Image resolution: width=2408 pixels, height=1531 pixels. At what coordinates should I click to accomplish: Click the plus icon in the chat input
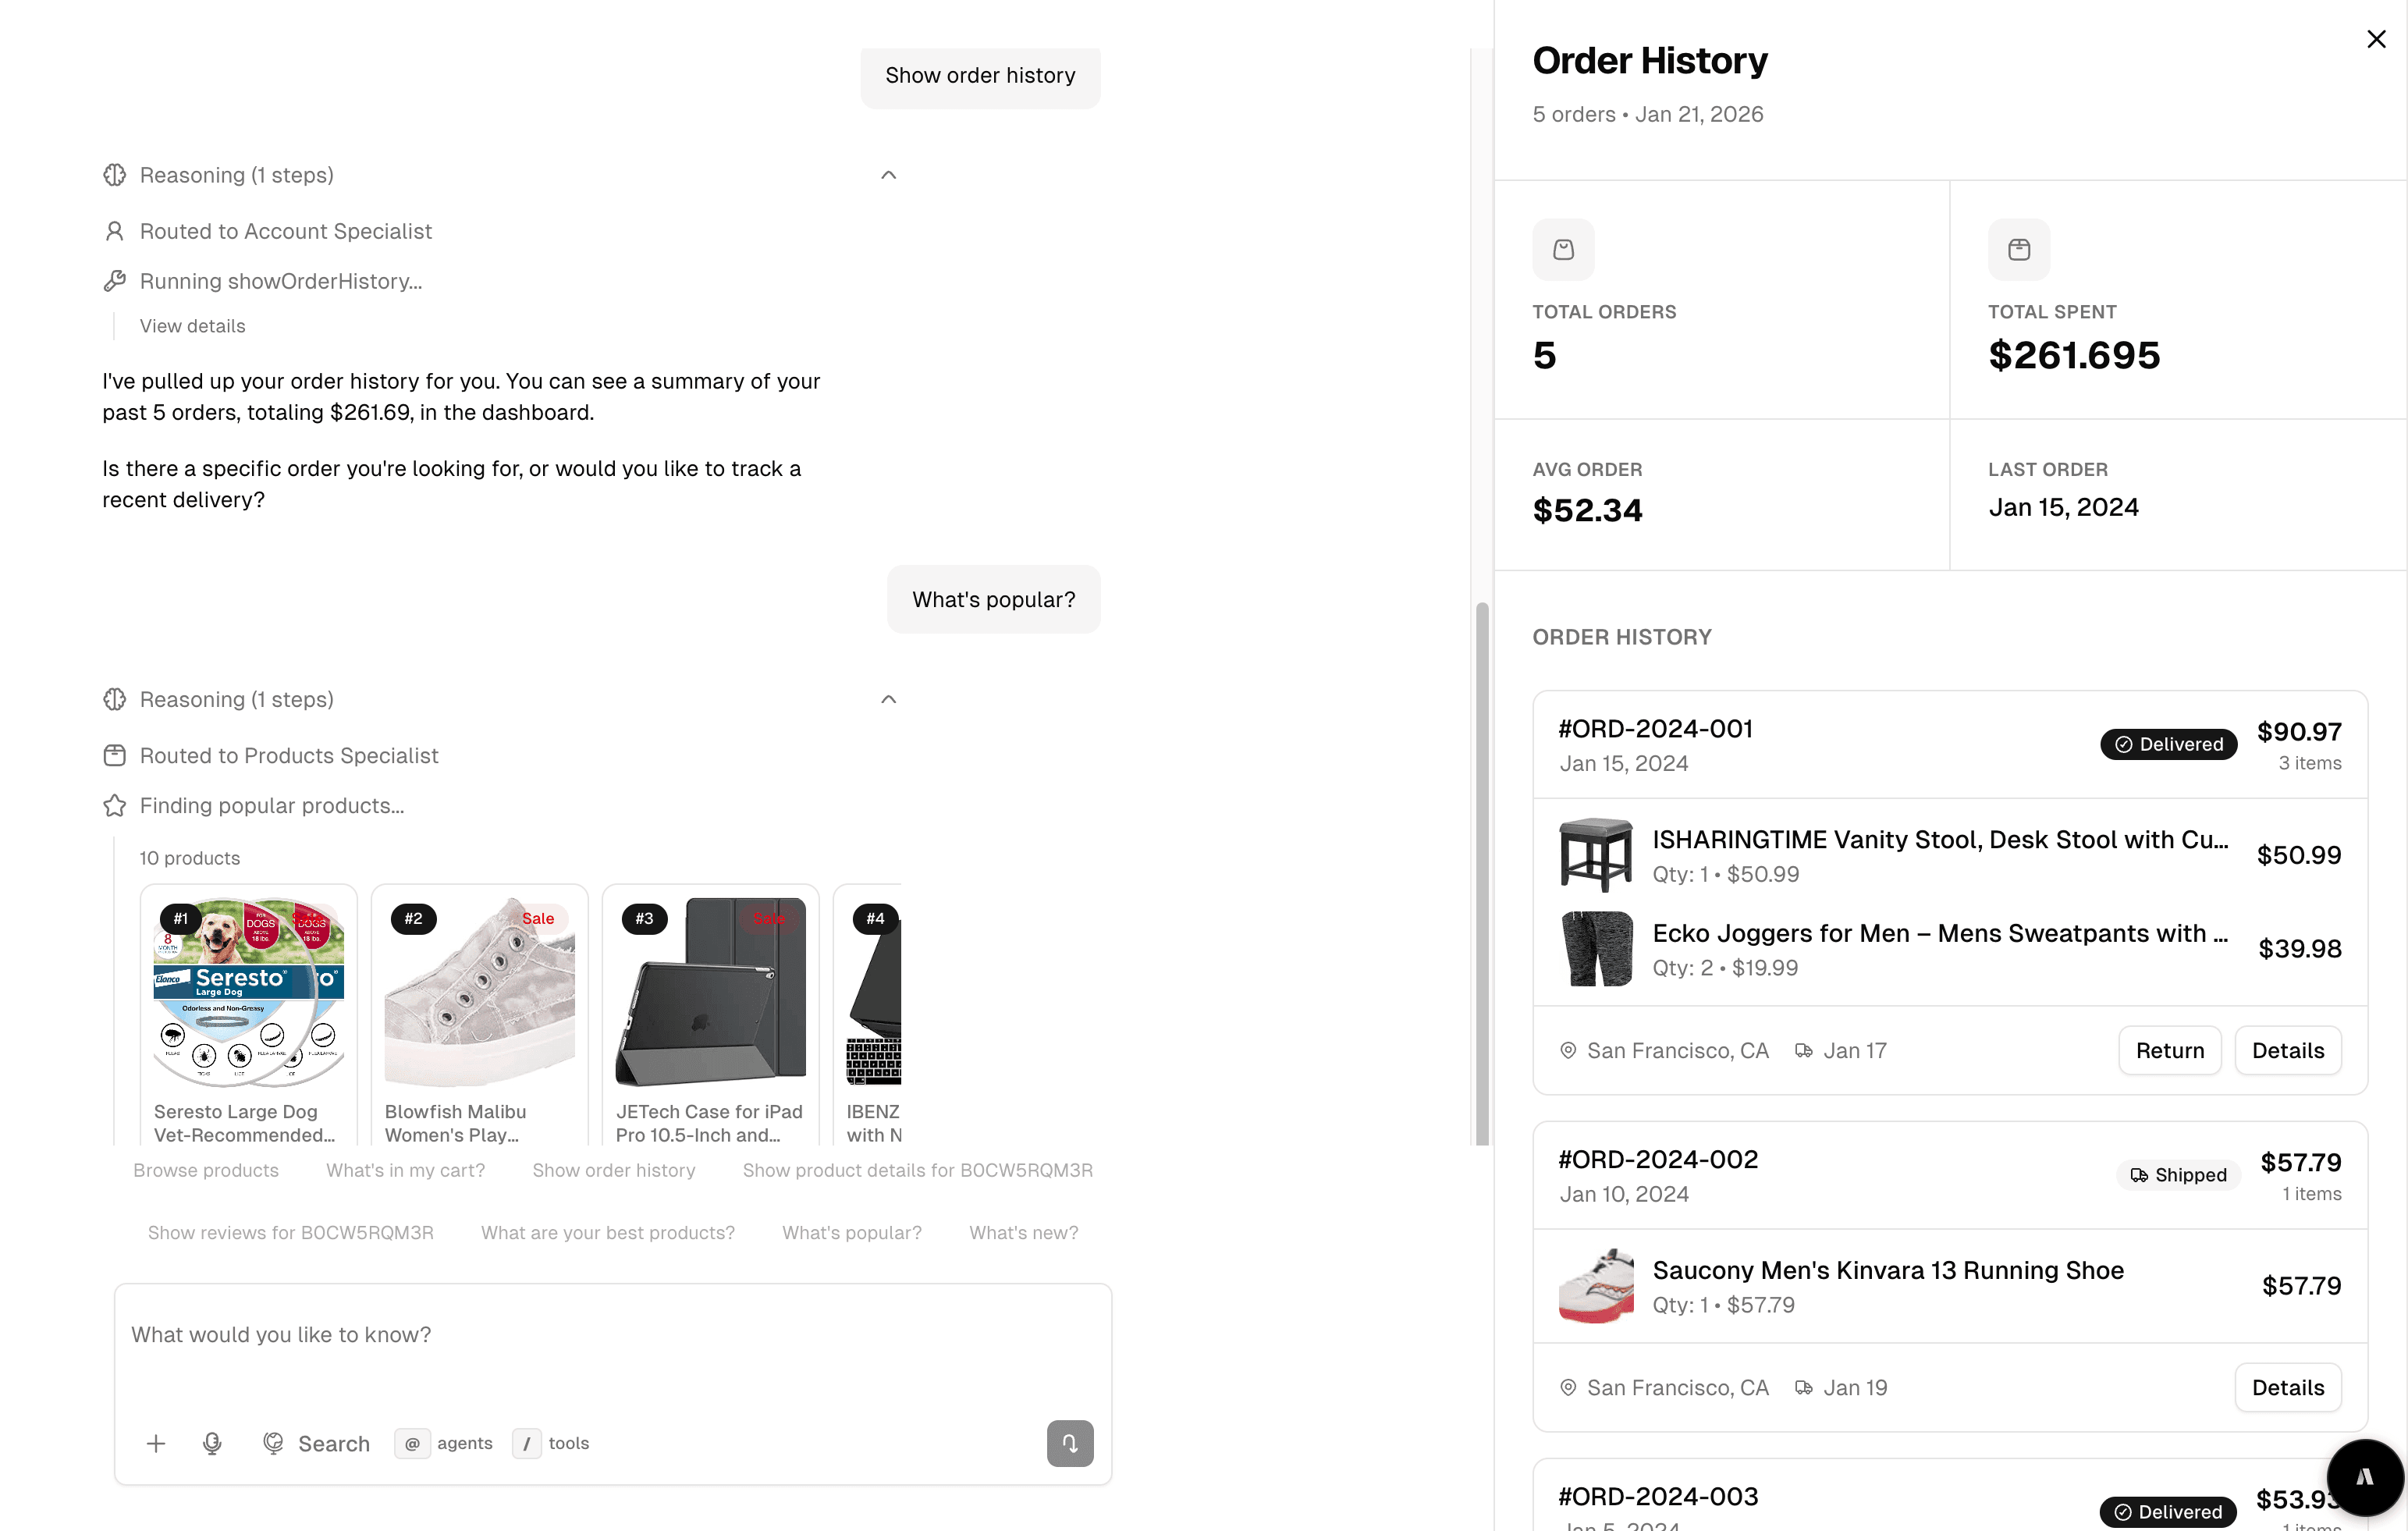click(x=156, y=1443)
